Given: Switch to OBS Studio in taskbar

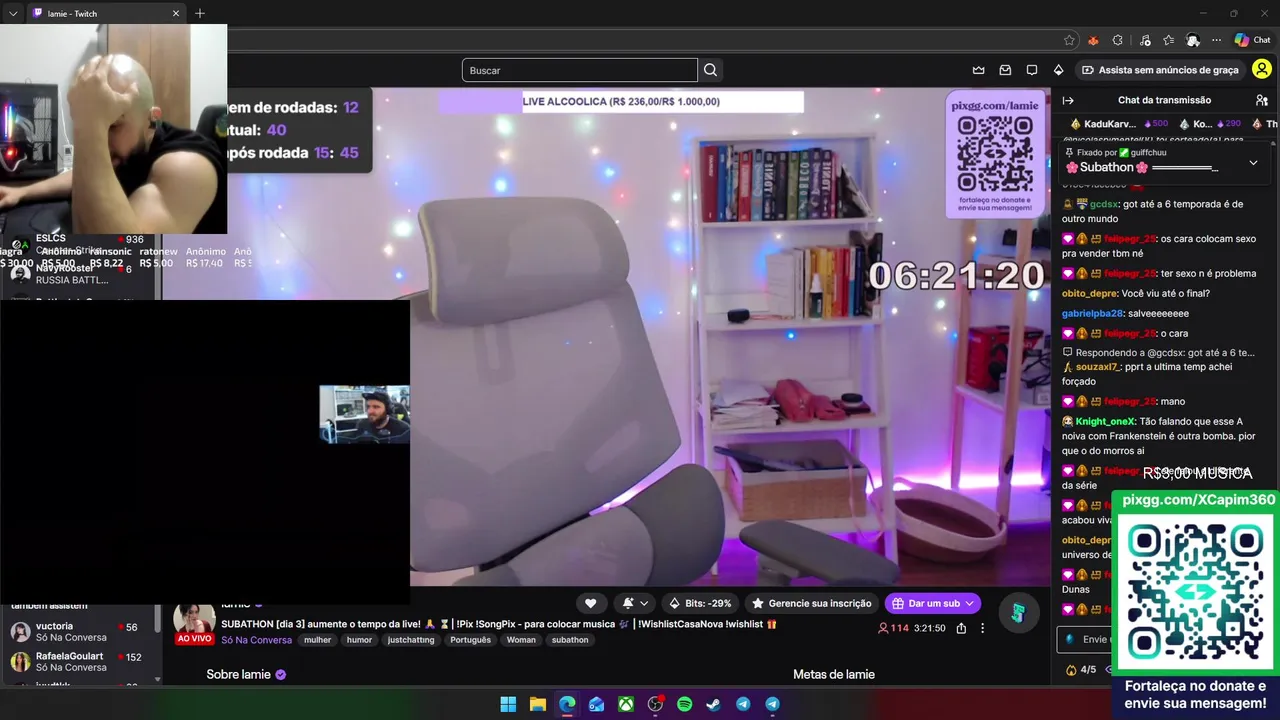Looking at the screenshot, I should pos(655,704).
